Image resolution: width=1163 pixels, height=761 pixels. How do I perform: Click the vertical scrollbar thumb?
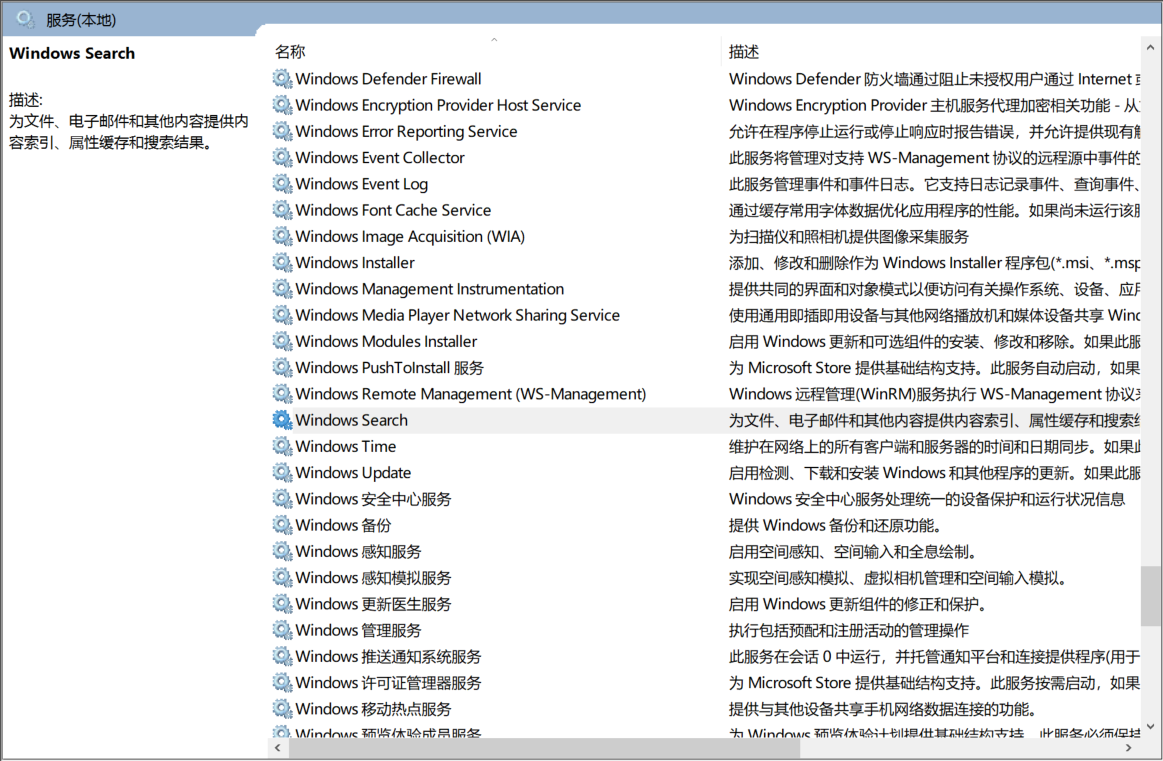click(1150, 596)
